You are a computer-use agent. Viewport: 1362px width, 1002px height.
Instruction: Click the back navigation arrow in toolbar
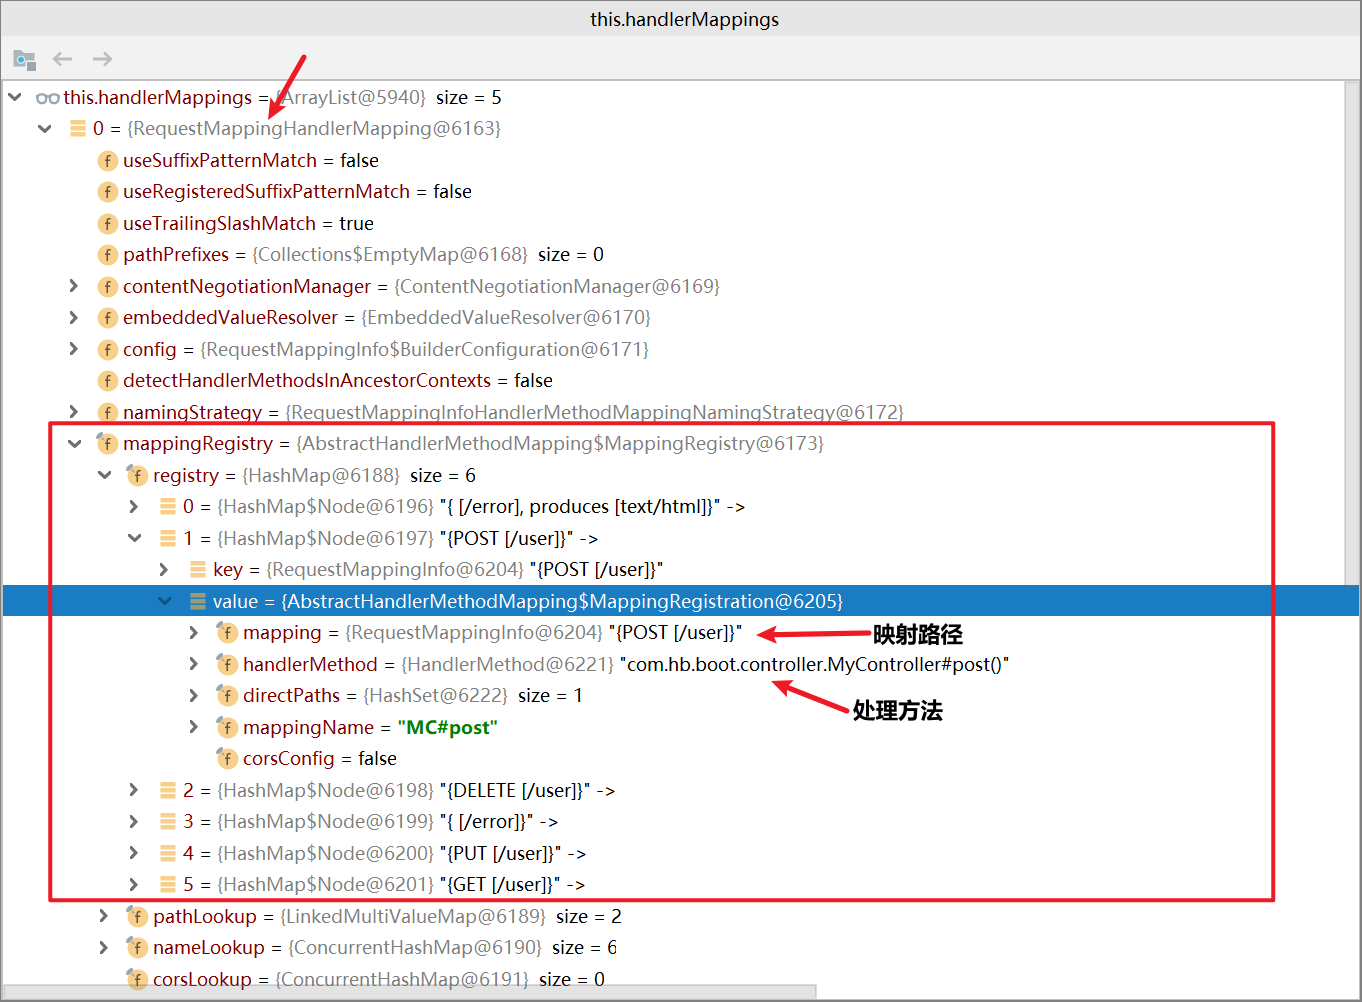point(63,59)
